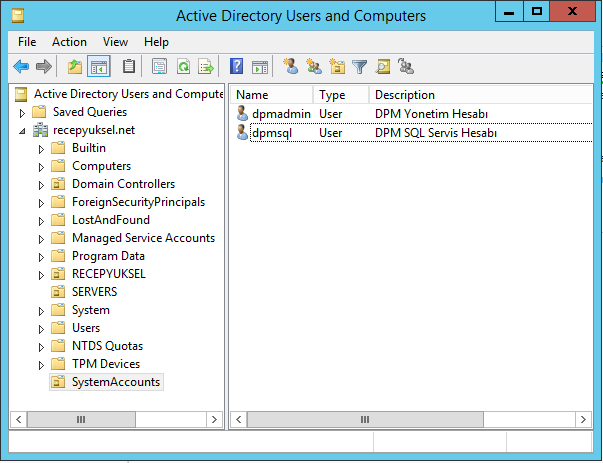Viewport: 603px width, 463px height.
Task: Toggle Show/Hide Console Tree toolbar icon
Action: point(98,67)
